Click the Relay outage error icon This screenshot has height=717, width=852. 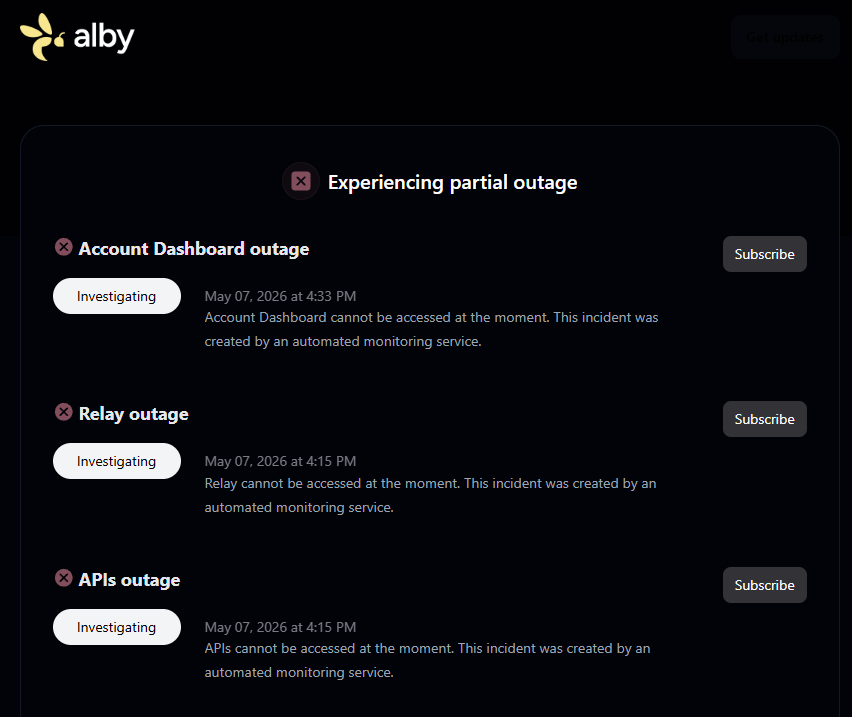click(x=64, y=412)
